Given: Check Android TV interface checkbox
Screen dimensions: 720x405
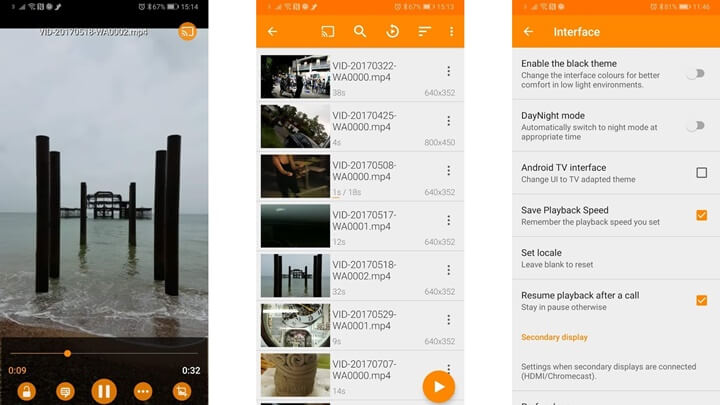Looking at the screenshot, I should (x=701, y=173).
